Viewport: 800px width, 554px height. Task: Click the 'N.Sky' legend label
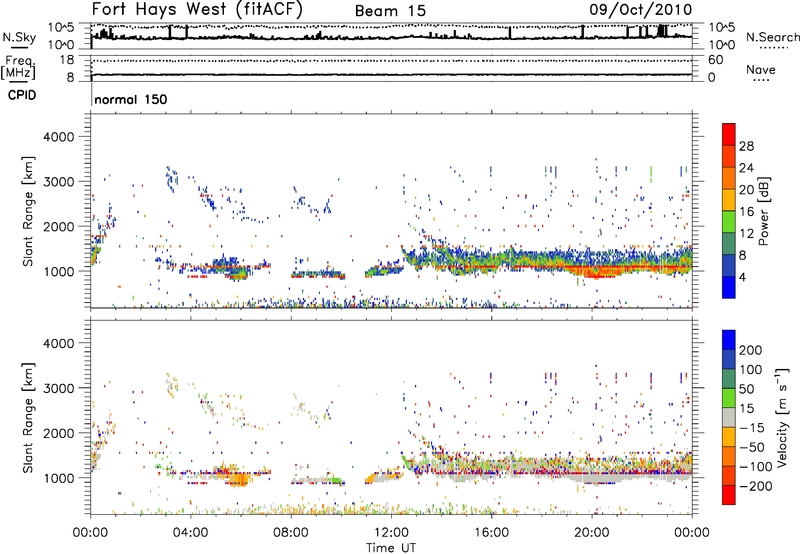click(19, 37)
